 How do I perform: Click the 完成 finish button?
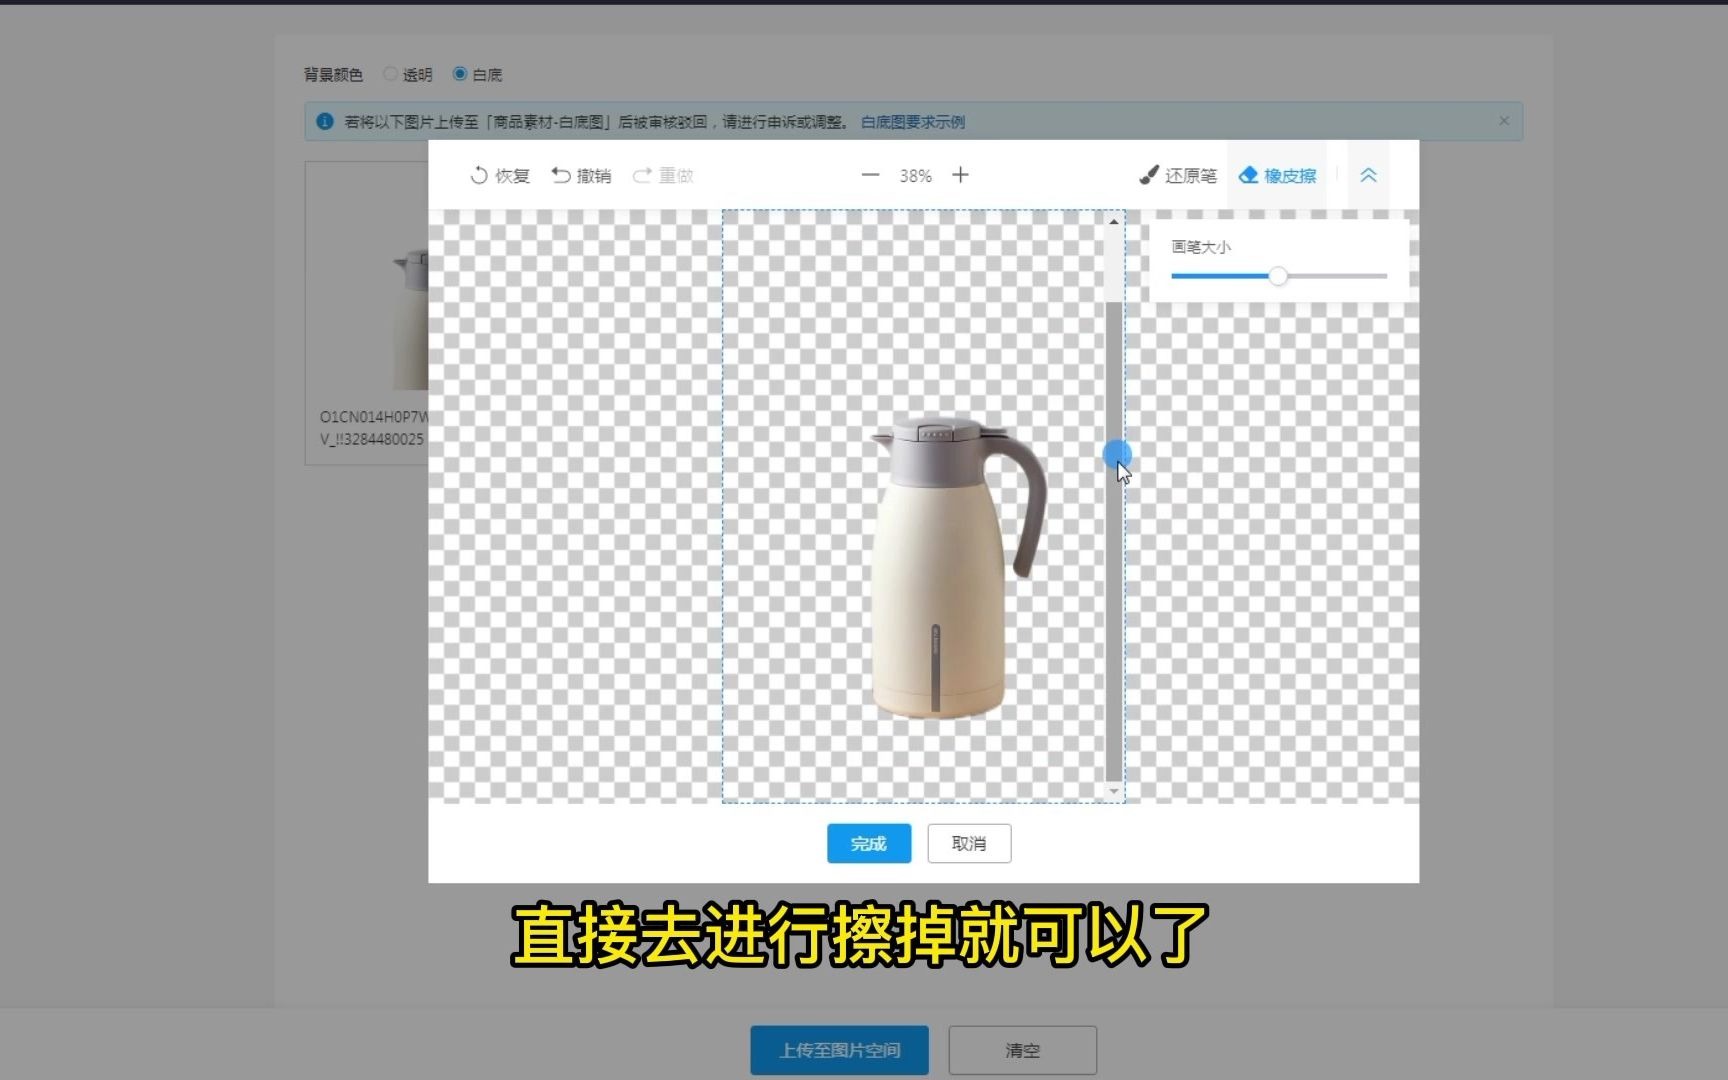pyautogui.click(x=868, y=843)
